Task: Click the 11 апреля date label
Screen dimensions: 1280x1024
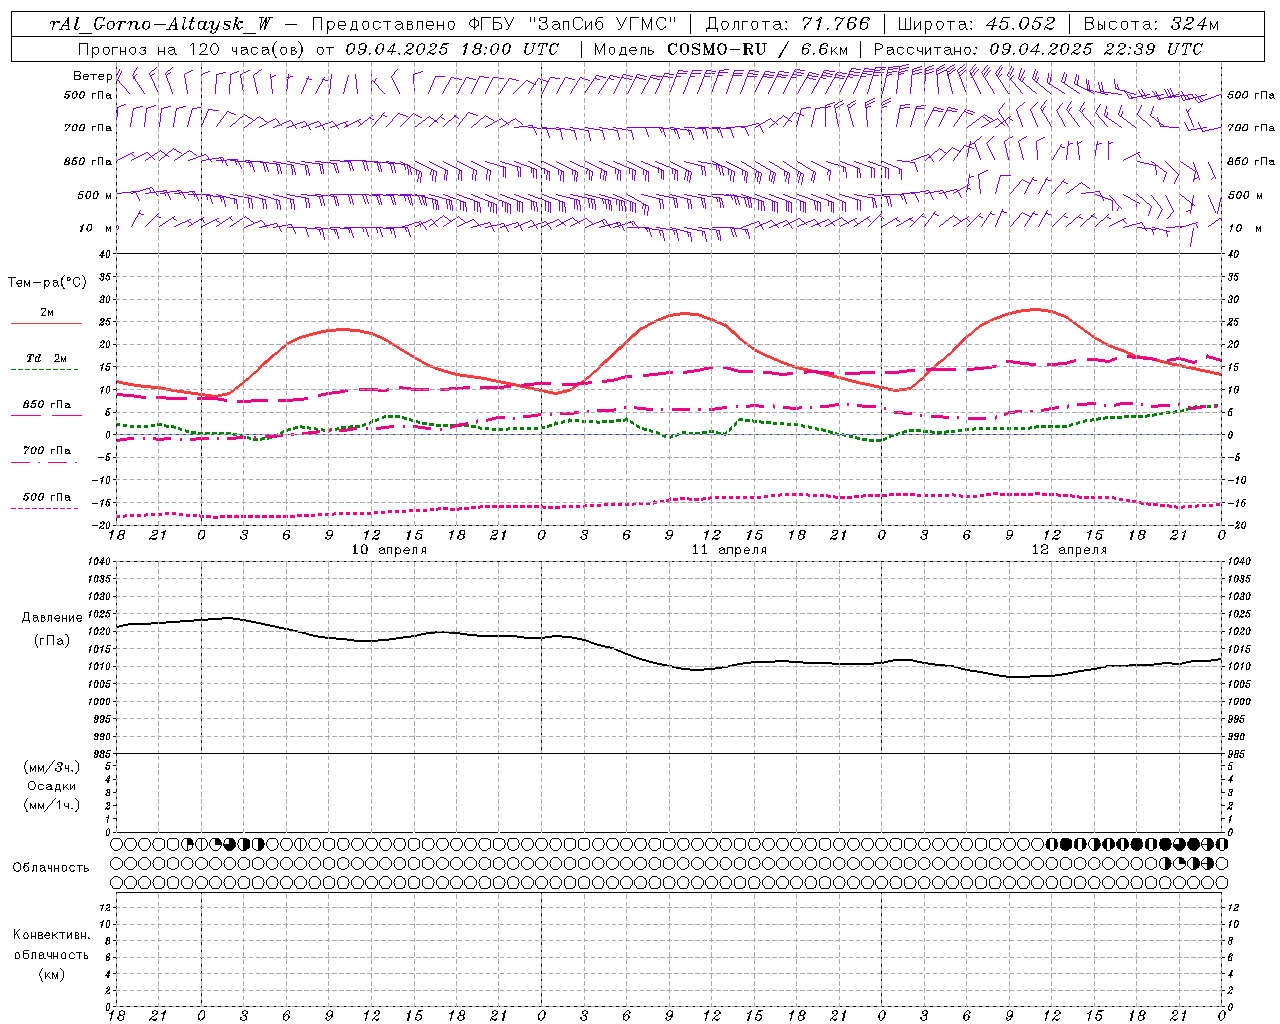Action: (730, 550)
